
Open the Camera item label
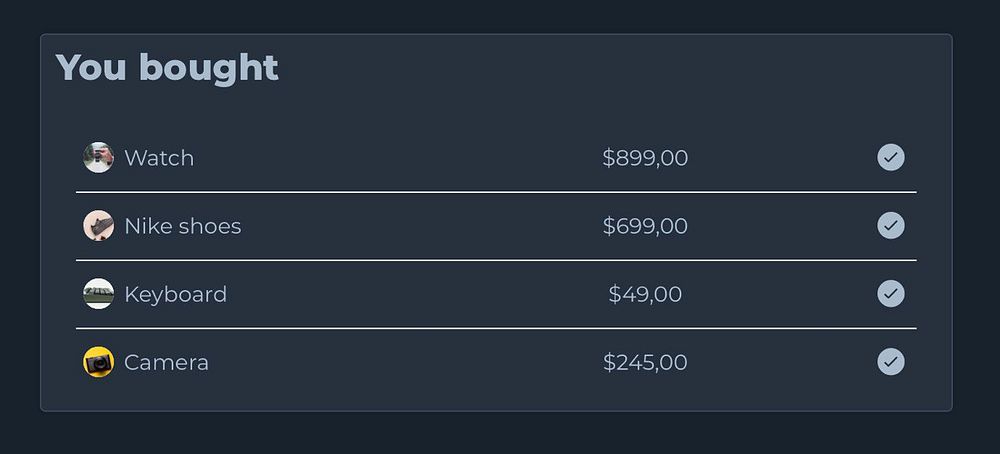[166, 362]
